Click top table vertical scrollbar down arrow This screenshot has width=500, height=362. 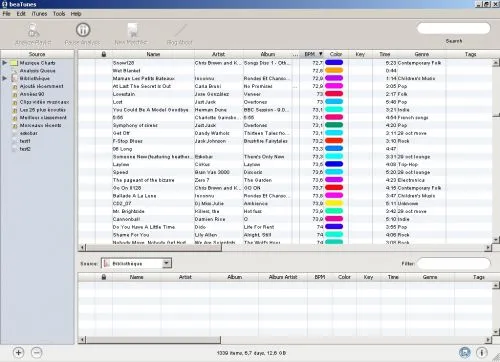[x=496, y=239]
